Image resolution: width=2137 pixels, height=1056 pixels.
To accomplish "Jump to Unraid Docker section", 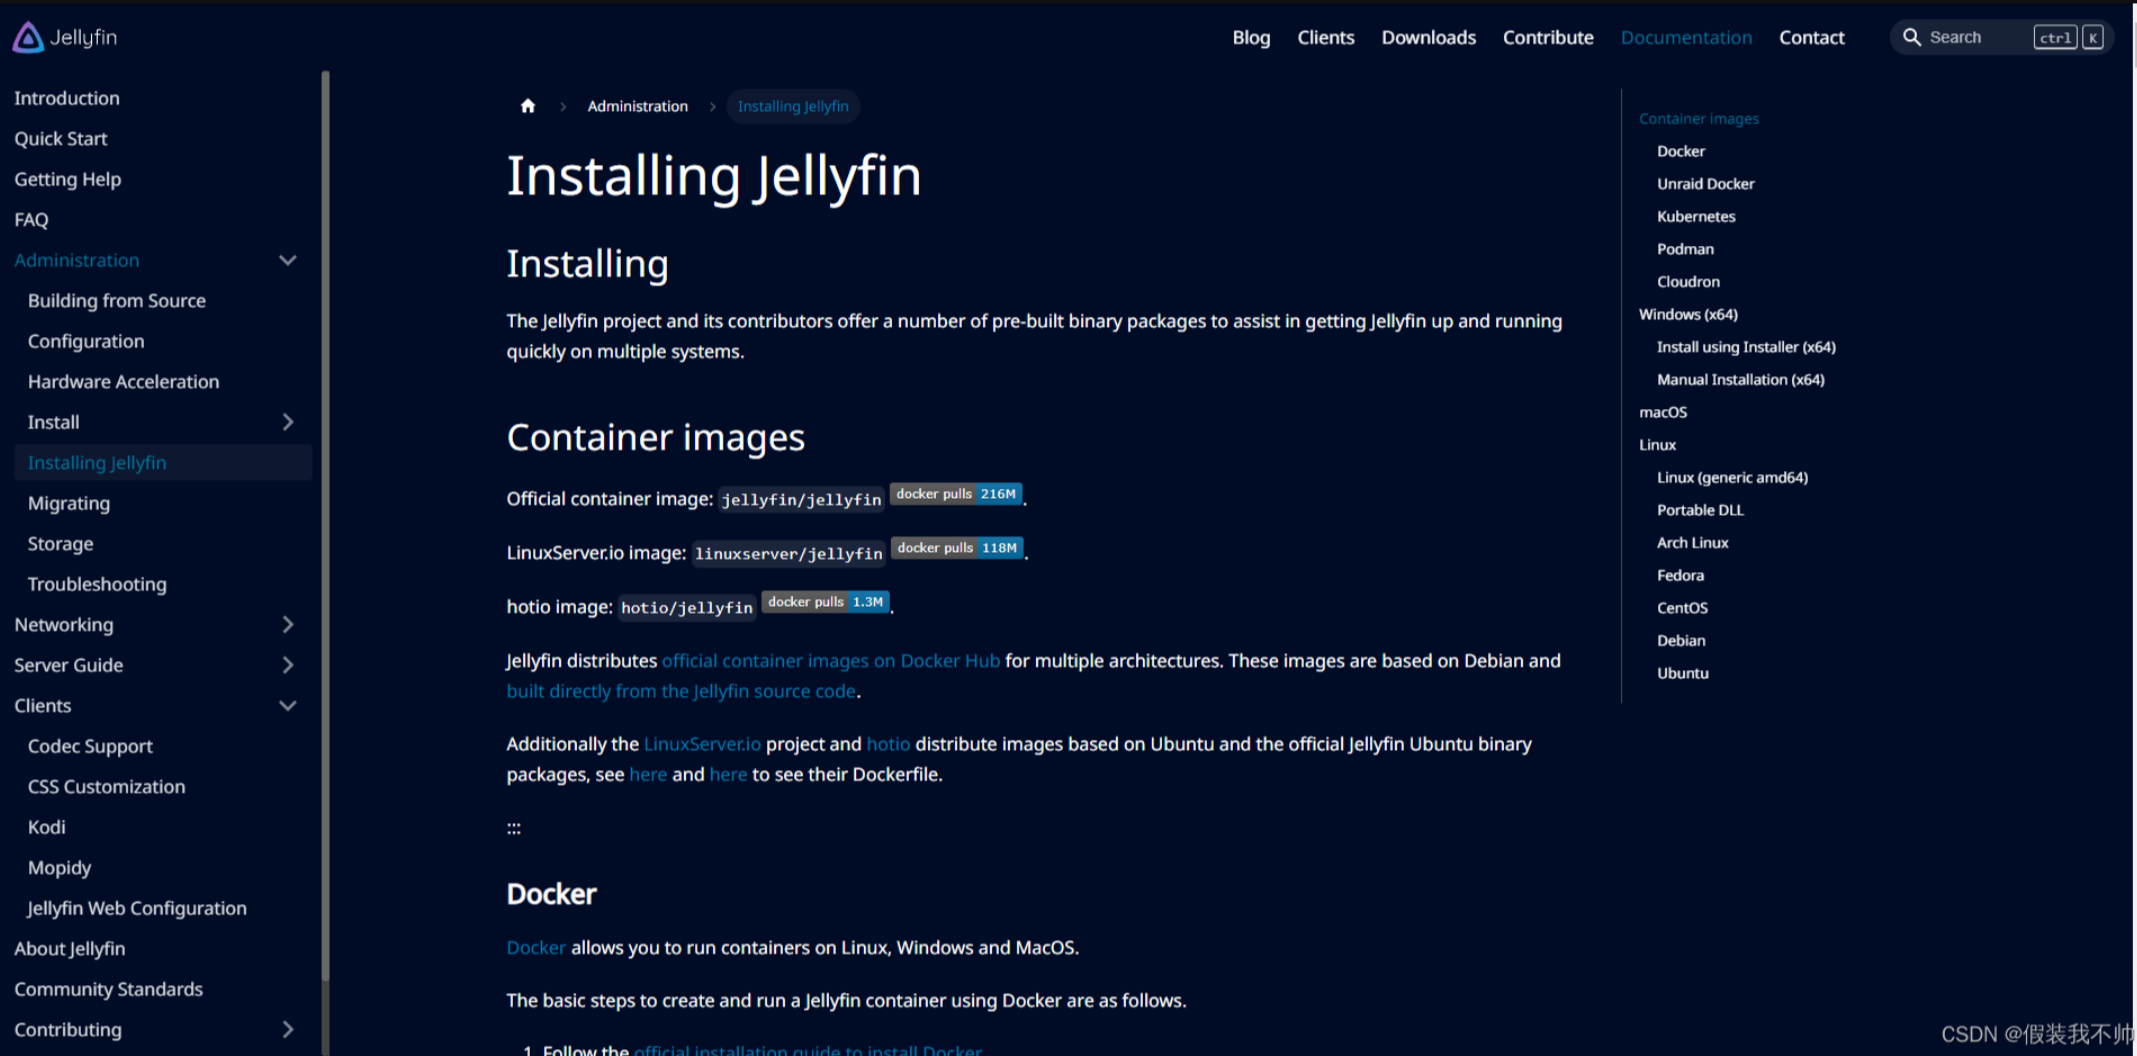I will (x=1706, y=183).
